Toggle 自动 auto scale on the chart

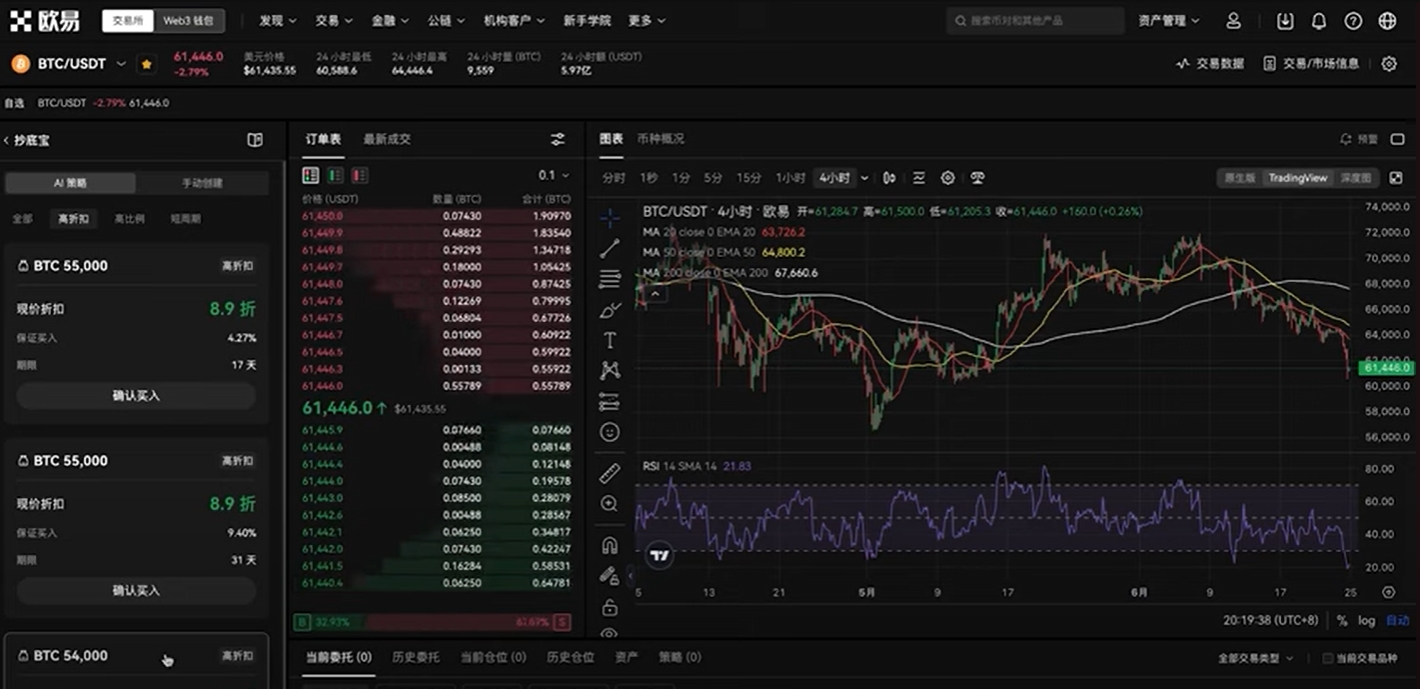(1397, 621)
